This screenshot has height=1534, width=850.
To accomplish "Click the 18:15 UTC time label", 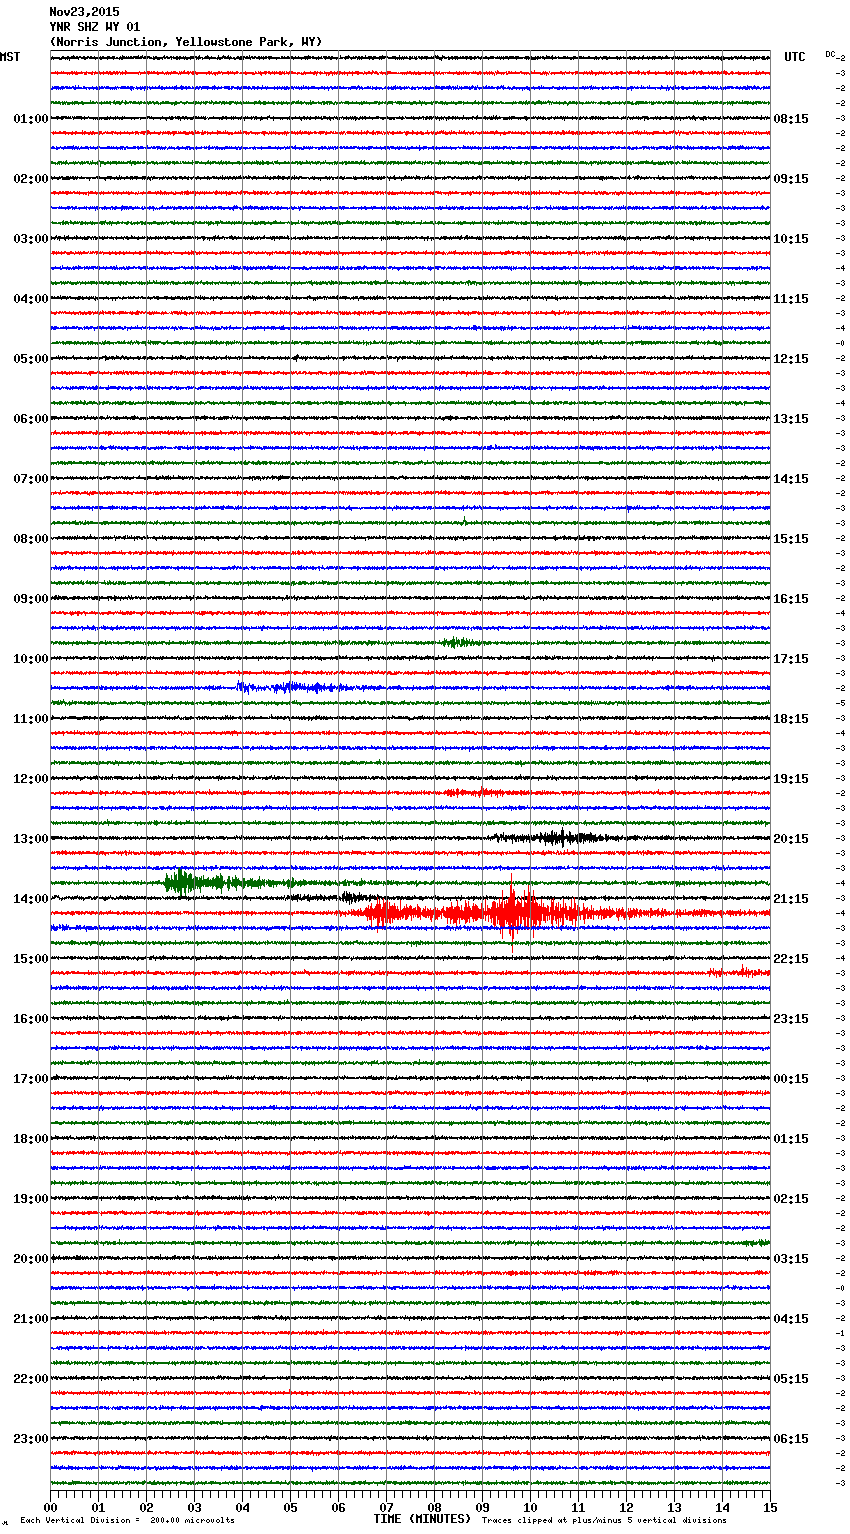I will pyautogui.click(x=791, y=719).
